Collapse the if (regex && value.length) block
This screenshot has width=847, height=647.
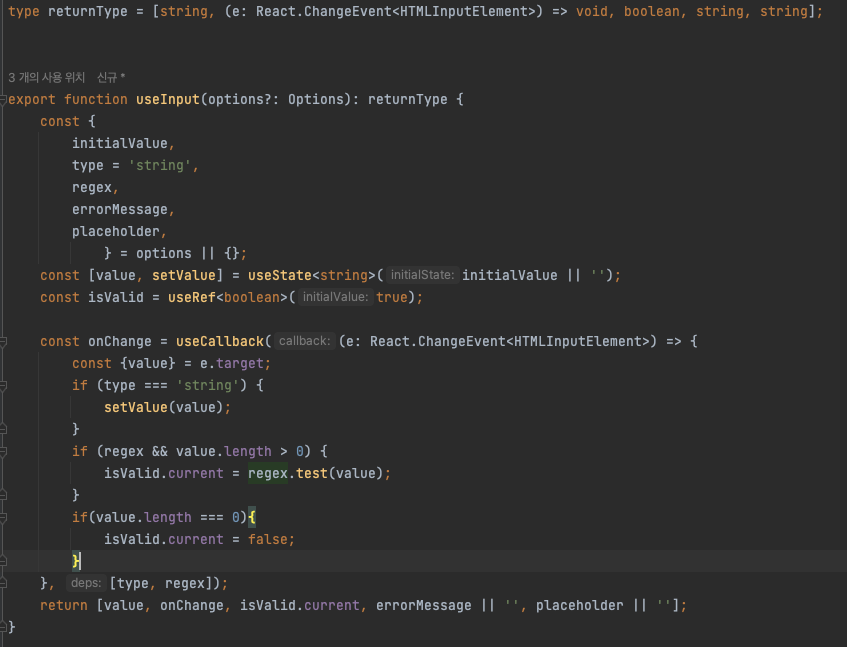pyautogui.click(x=3, y=451)
